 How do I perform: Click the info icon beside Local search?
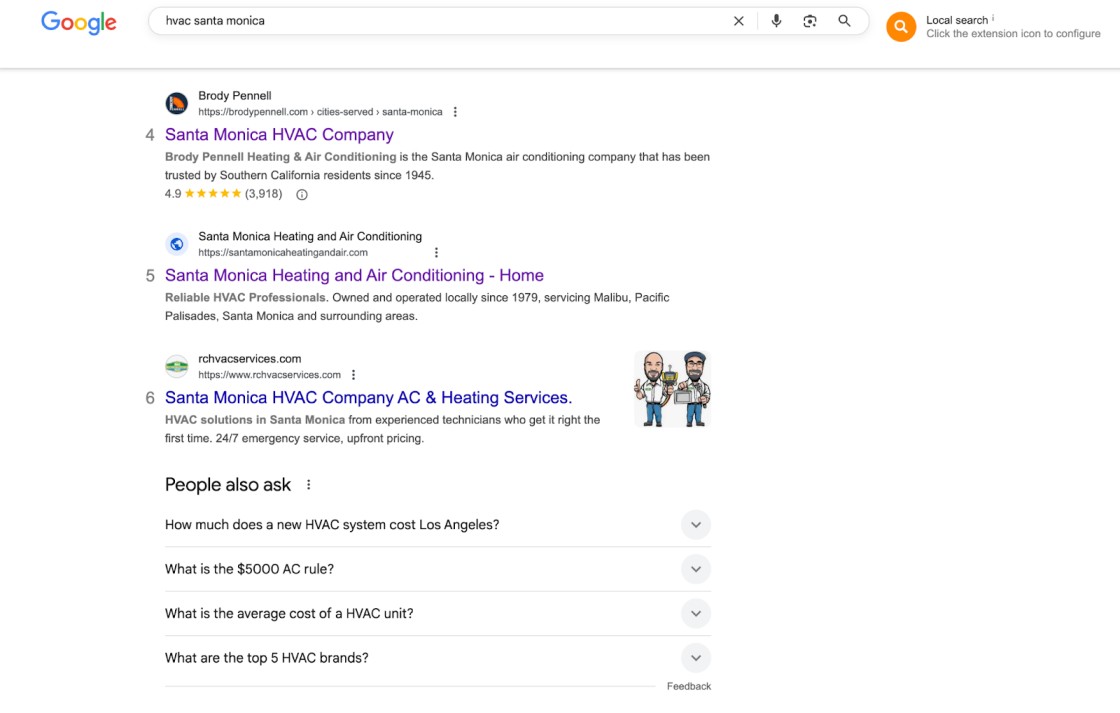click(x=993, y=18)
